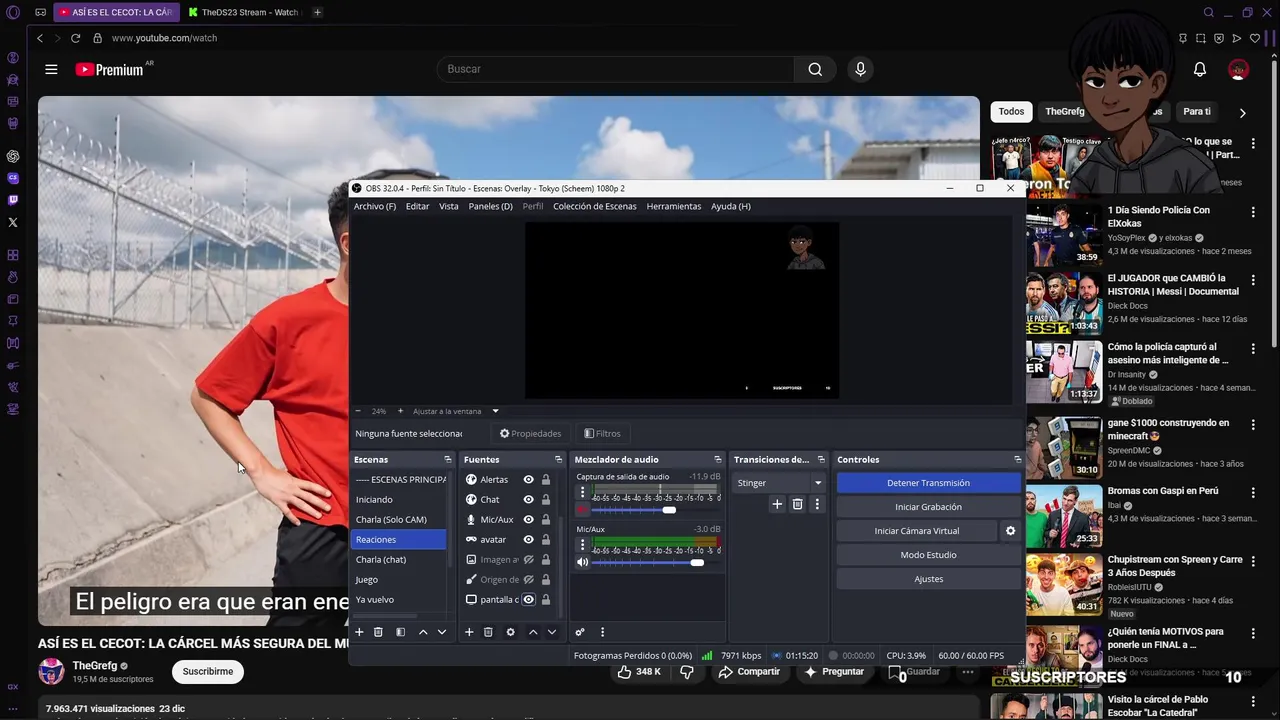Add a new scene in Escenas panel
The image size is (1280, 720).
359,632
